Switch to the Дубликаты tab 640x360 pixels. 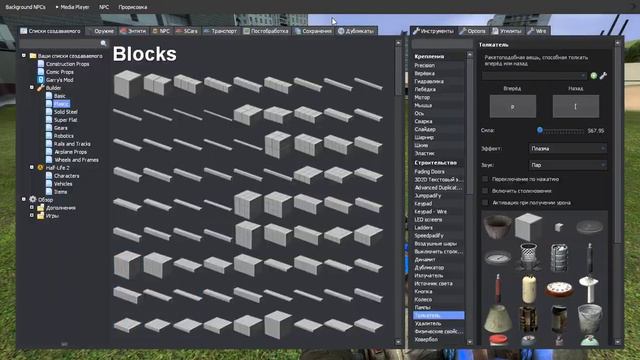tap(356, 31)
